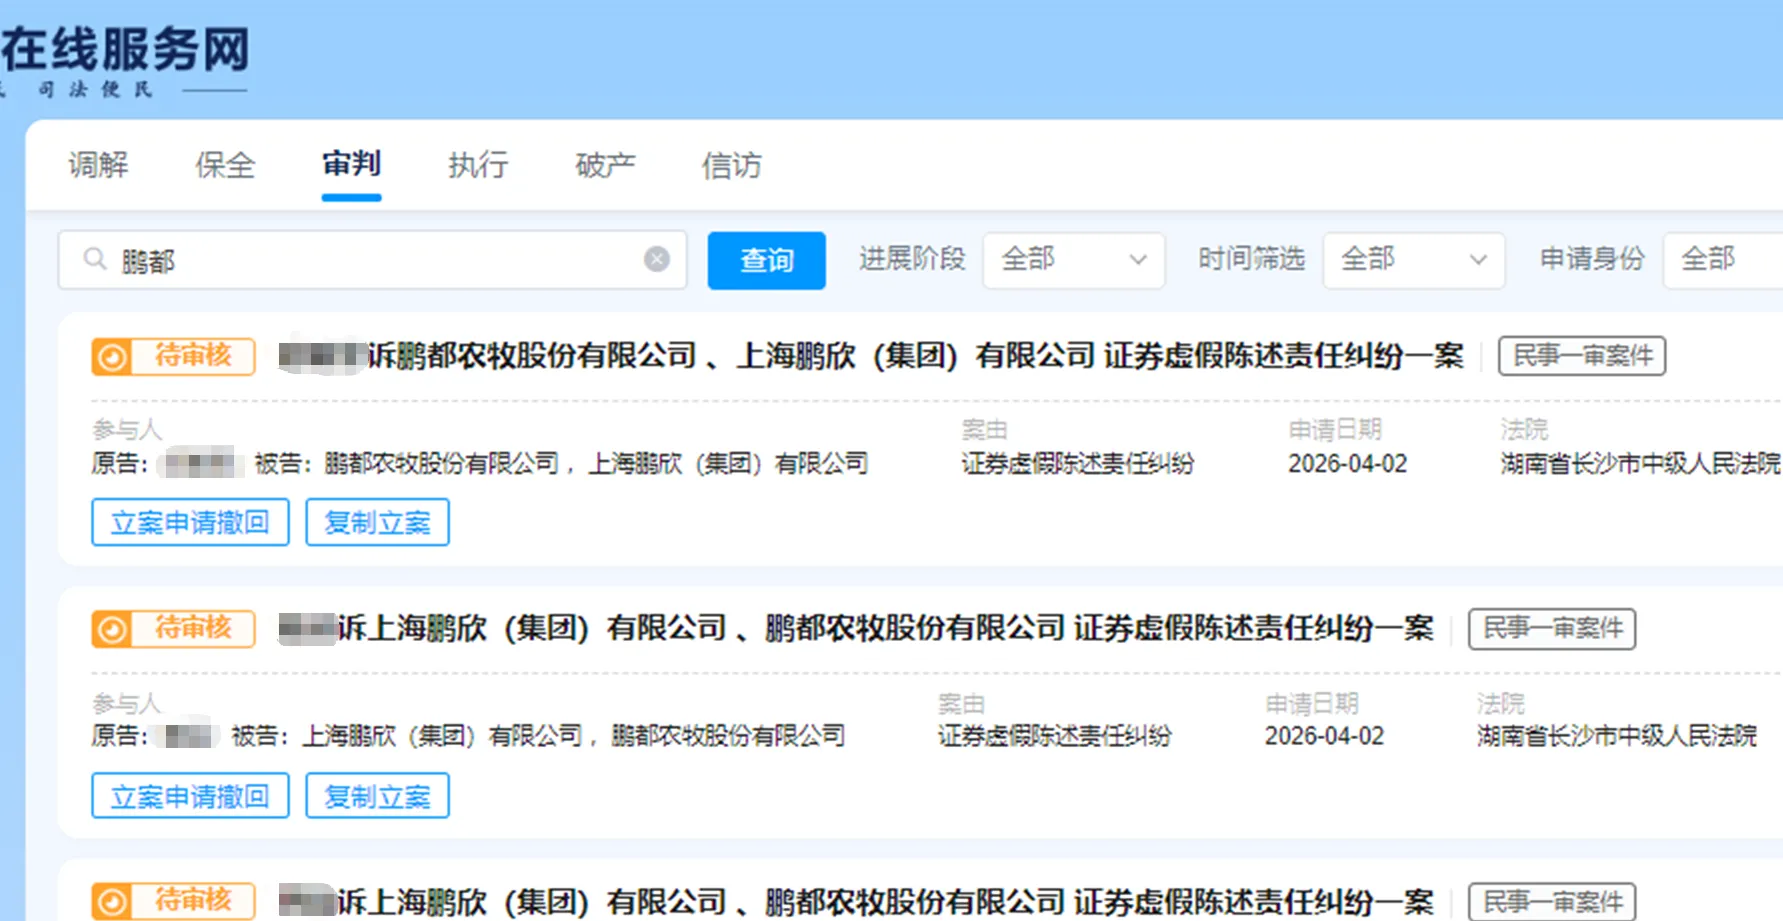Click 立案申请撤回 on the first case
Image resolution: width=1783 pixels, height=921 pixels.
[190, 522]
